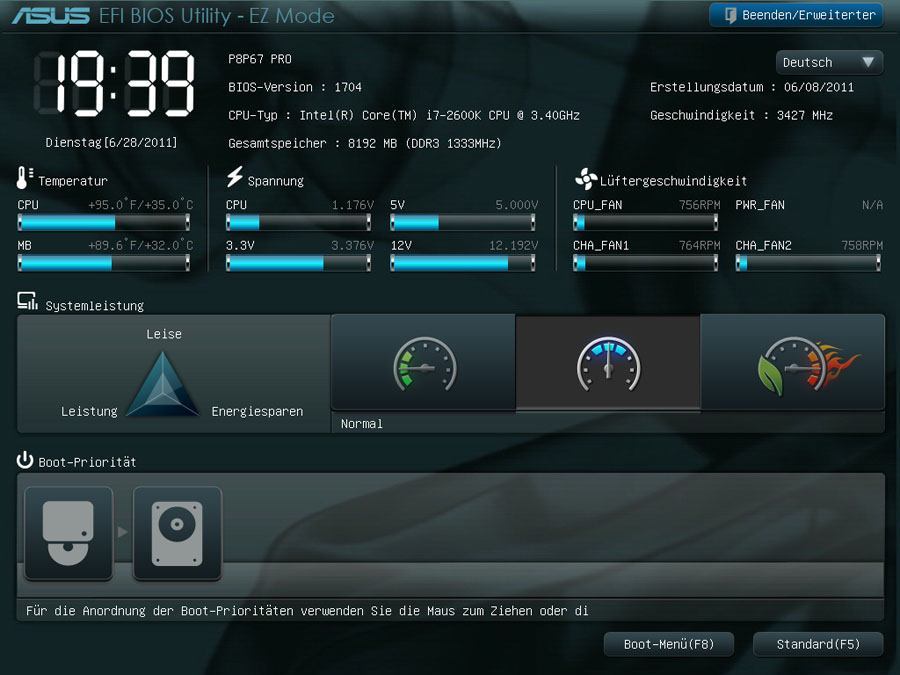Click the 12.192V value
The image size is (900, 675).
tap(514, 246)
